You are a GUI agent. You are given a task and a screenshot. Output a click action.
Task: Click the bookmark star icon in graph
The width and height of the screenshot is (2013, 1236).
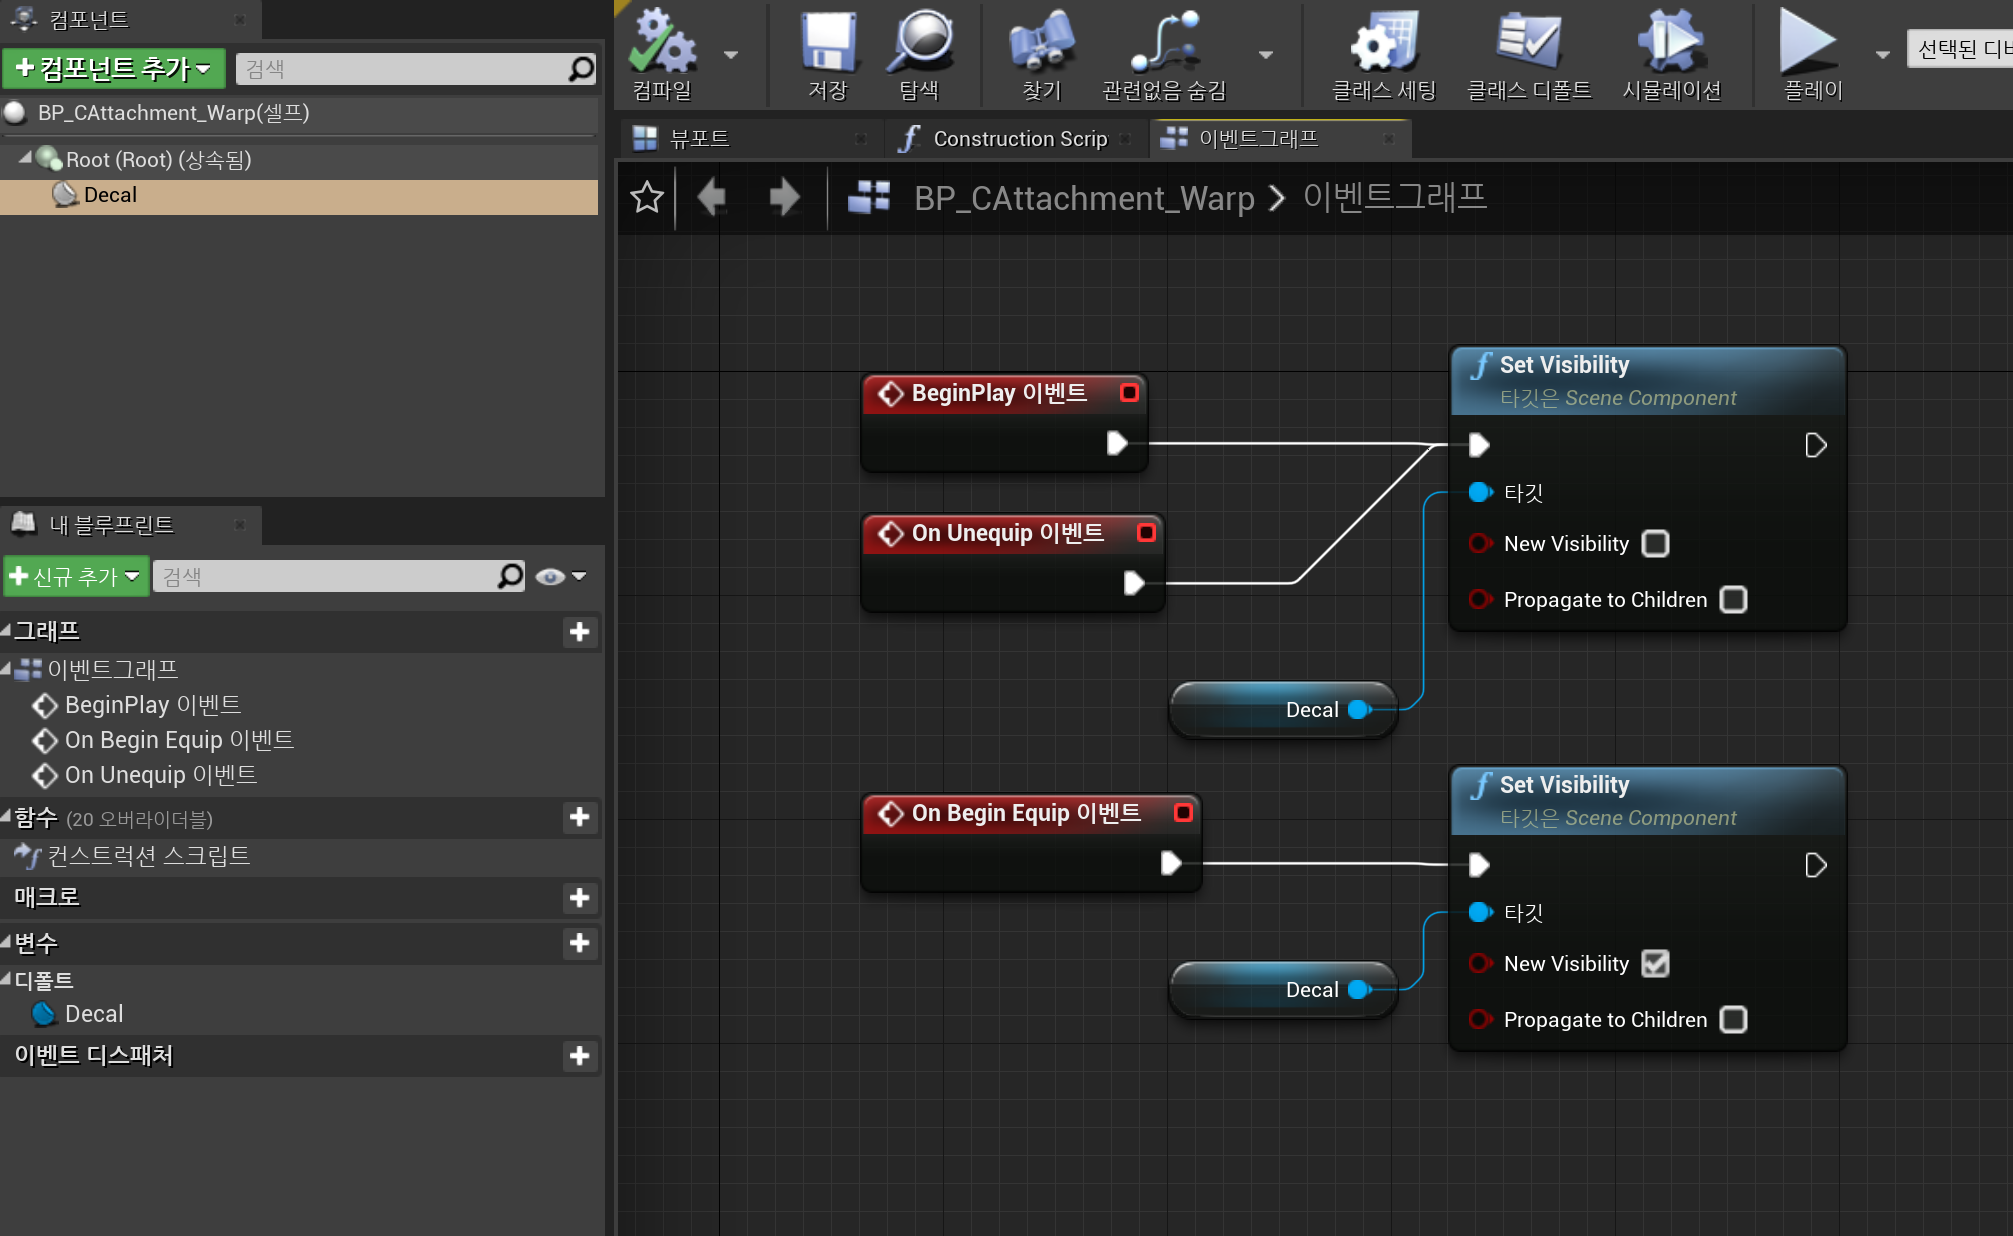point(647,198)
